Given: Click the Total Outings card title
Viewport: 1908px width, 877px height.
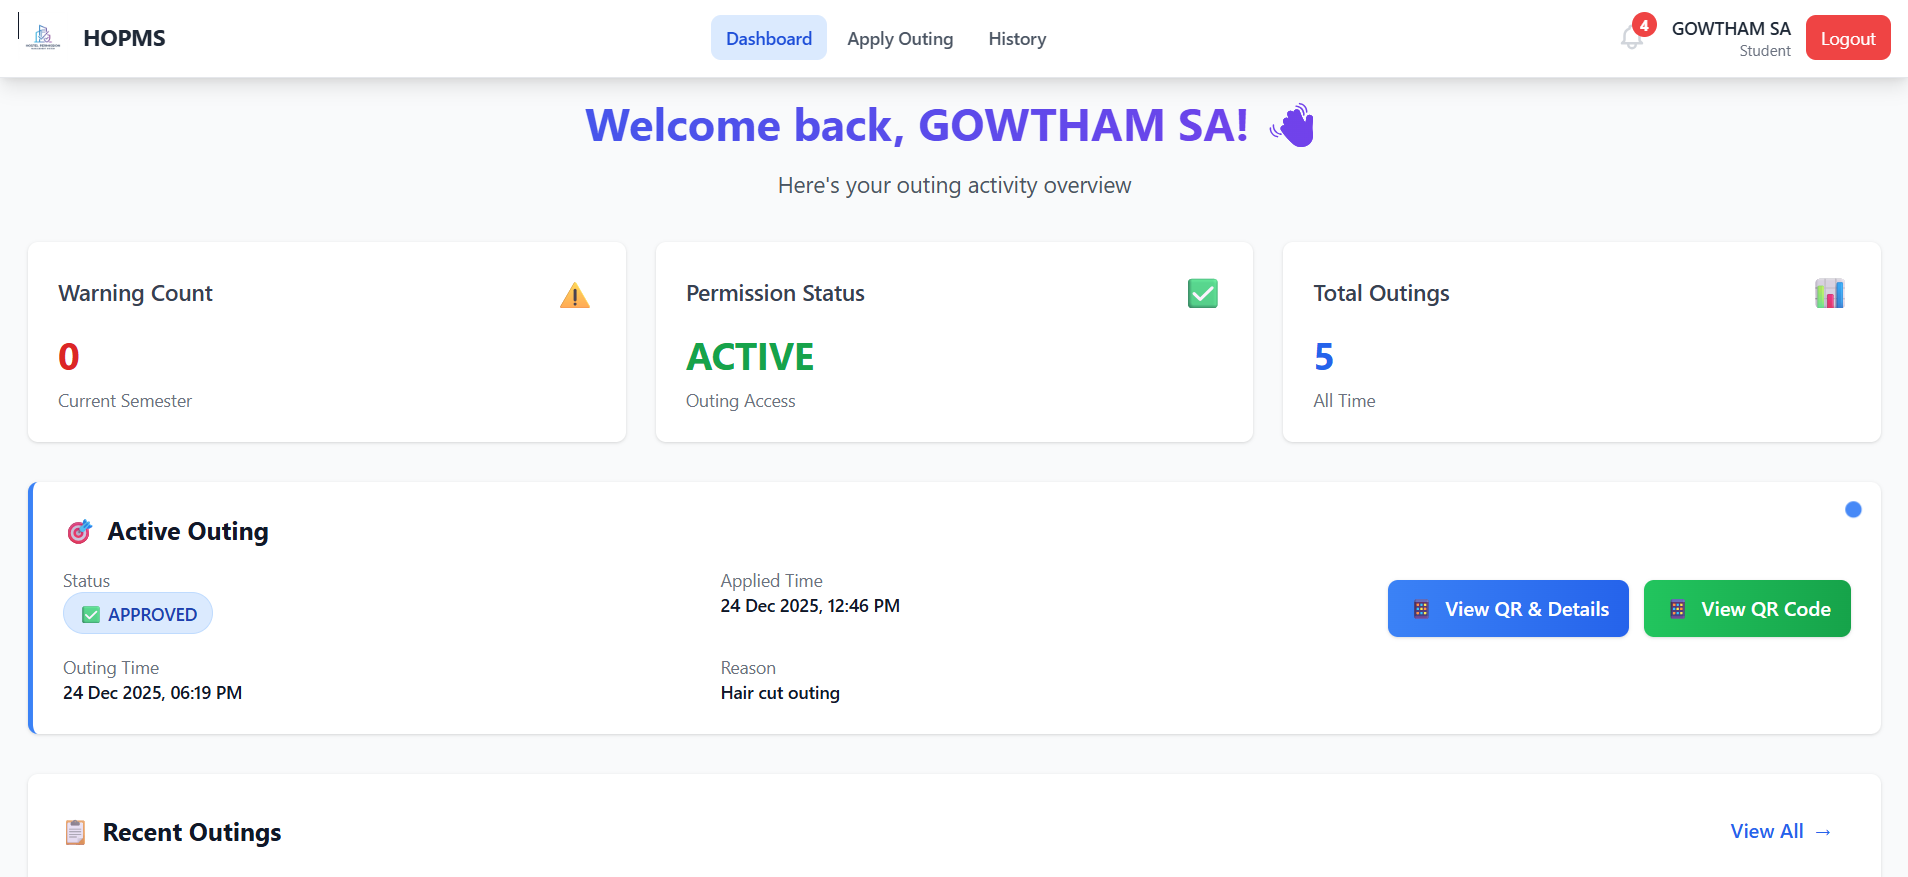Looking at the screenshot, I should pos(1381,293).
